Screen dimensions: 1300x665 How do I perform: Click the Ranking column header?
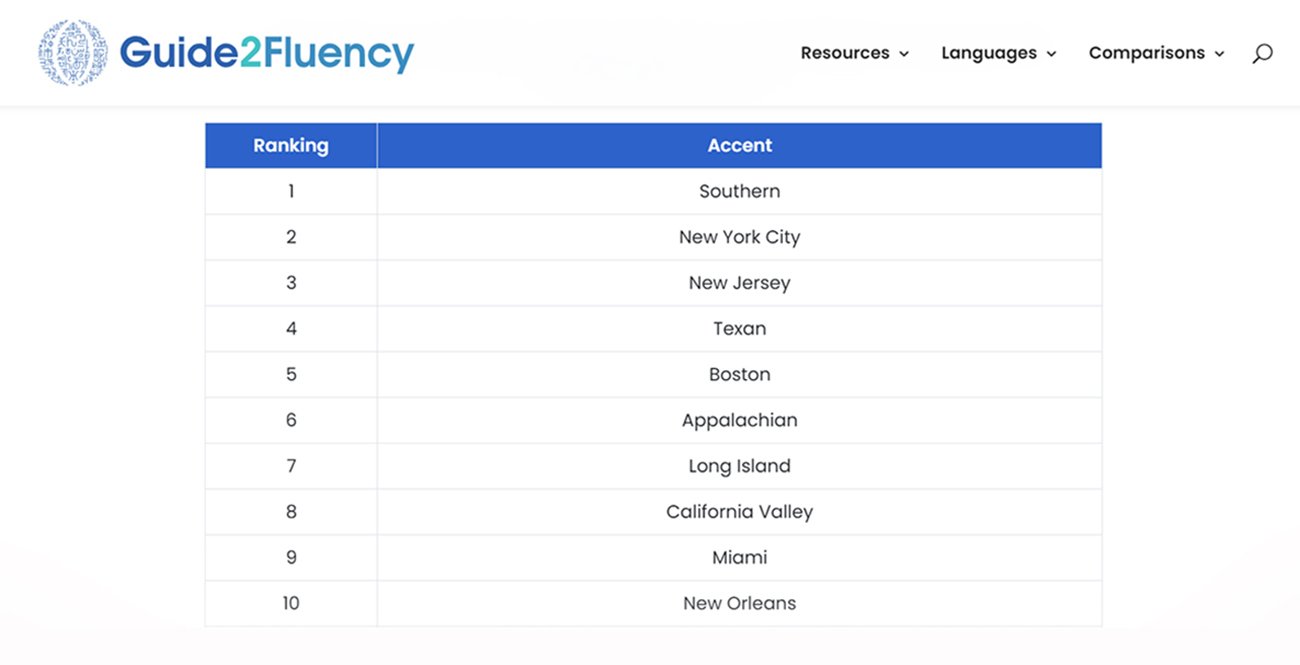click(x=291, y=145)
